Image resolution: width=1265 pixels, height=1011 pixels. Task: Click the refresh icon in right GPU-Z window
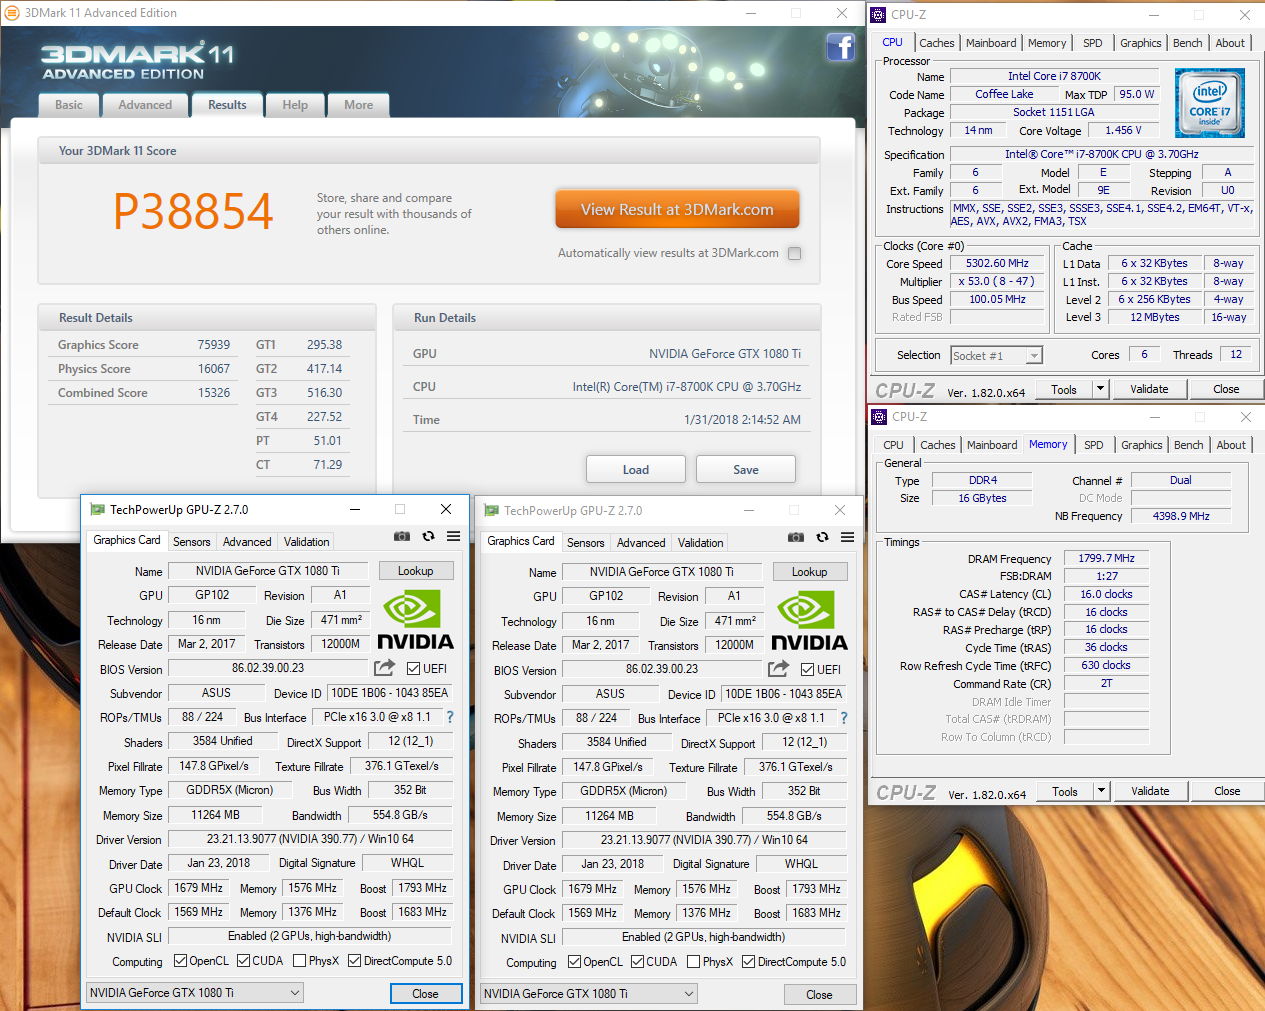822,538
